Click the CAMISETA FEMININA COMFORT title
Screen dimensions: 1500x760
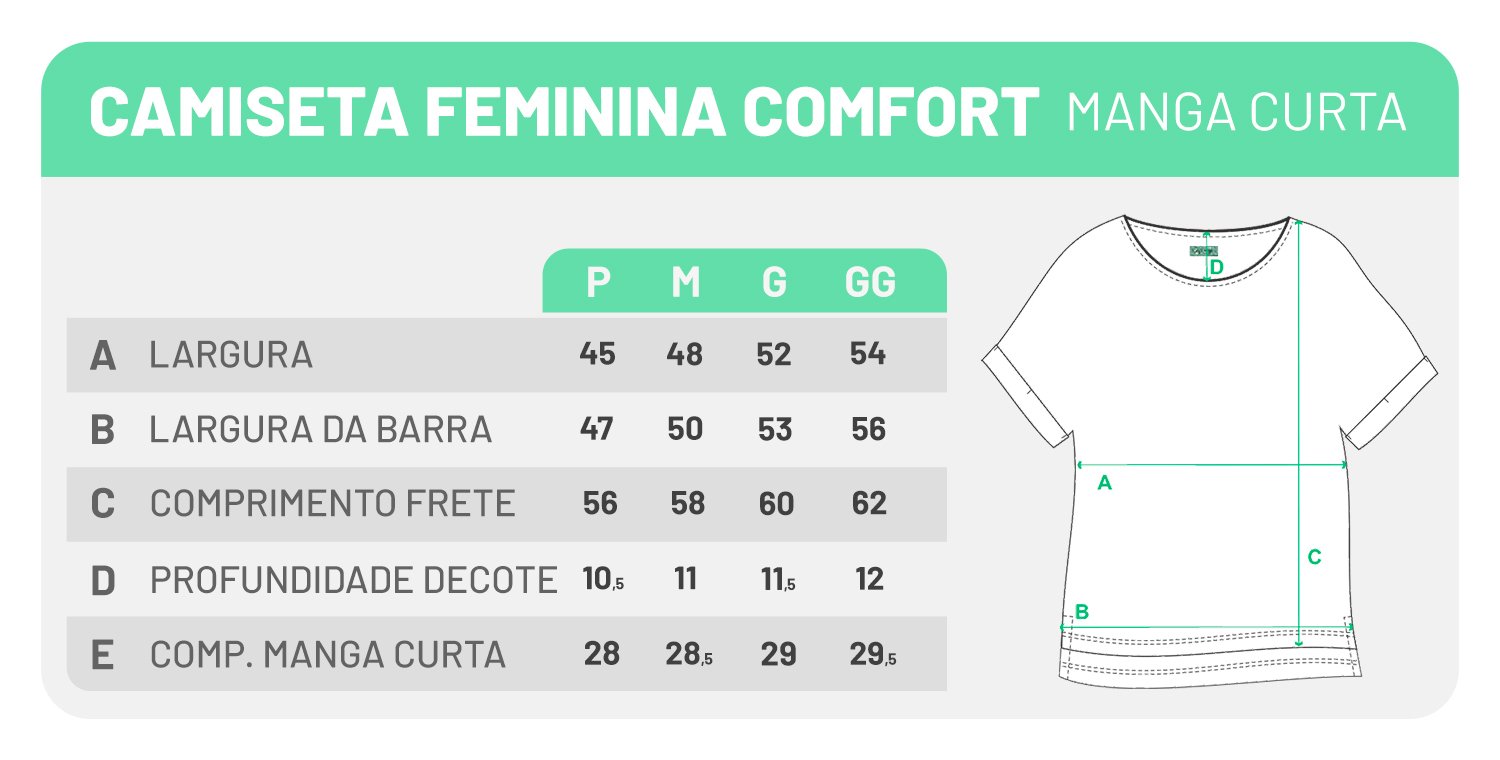coord(564,111)
